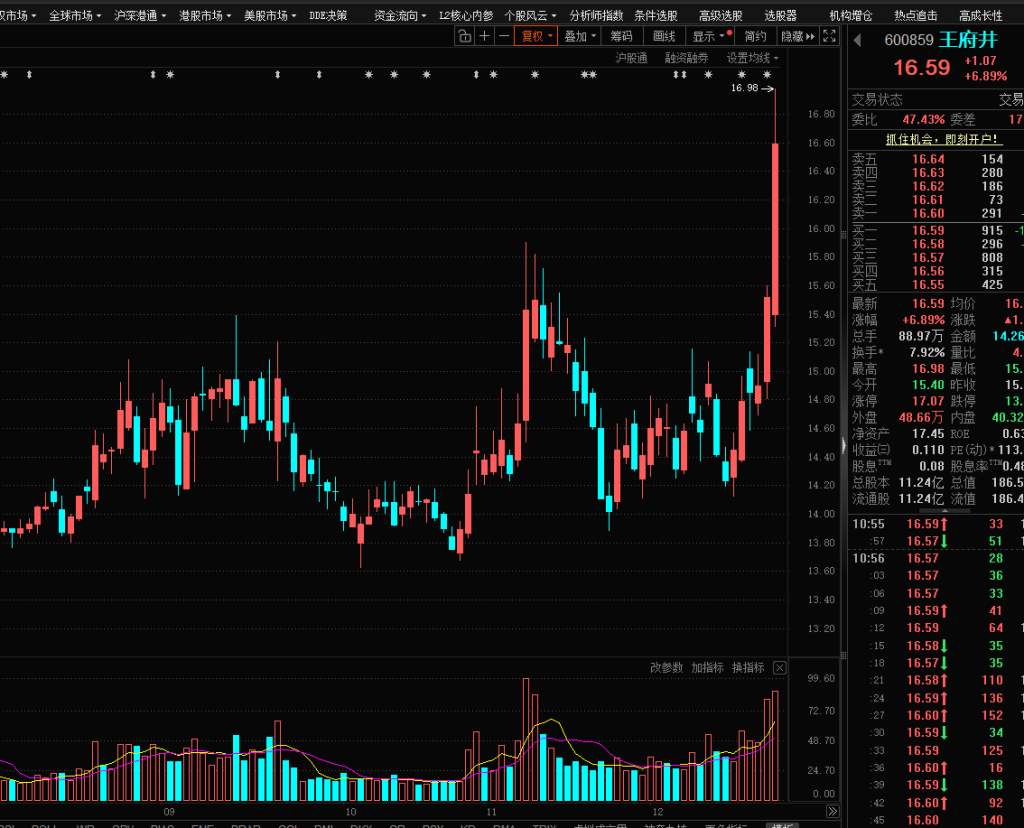1024x828 pixels.
Task: Click left arrow beside stock code 600859
Action: coord(857,40)
